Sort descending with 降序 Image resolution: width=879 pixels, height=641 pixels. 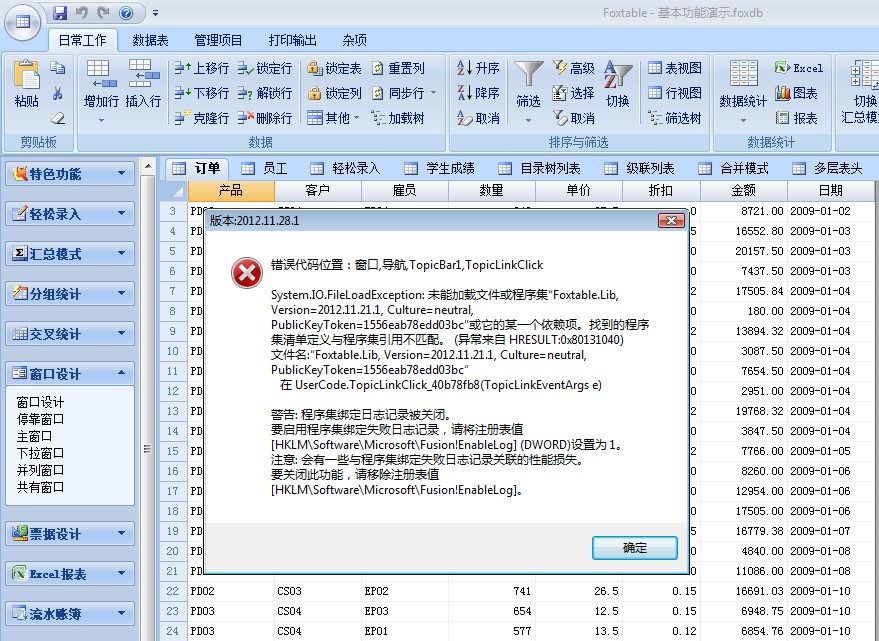pyautogui.click(x=478, y=93)
